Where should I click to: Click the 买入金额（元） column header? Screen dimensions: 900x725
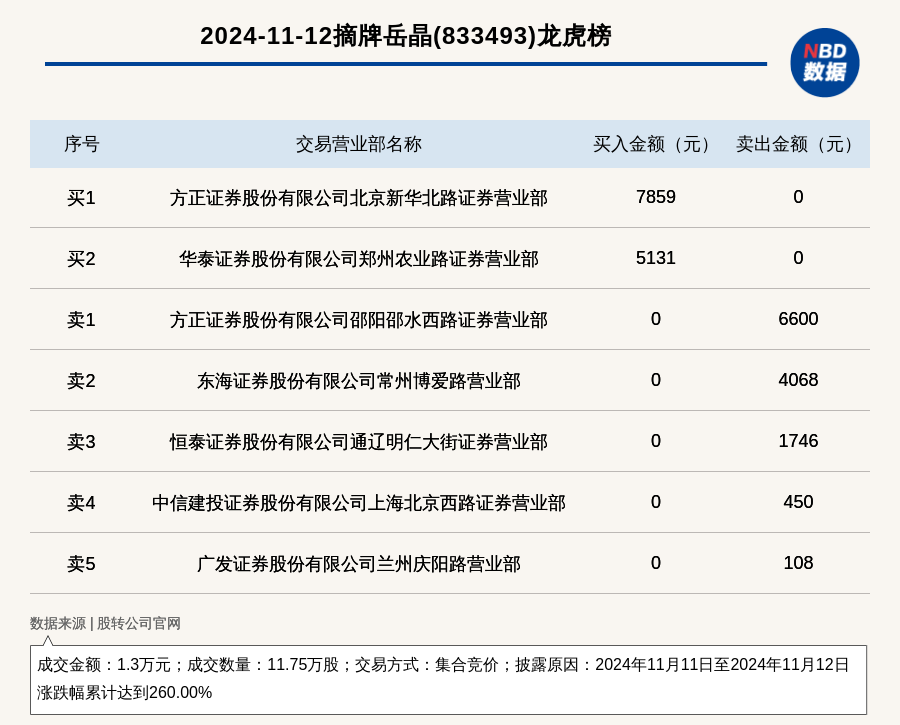pos(655,144)
